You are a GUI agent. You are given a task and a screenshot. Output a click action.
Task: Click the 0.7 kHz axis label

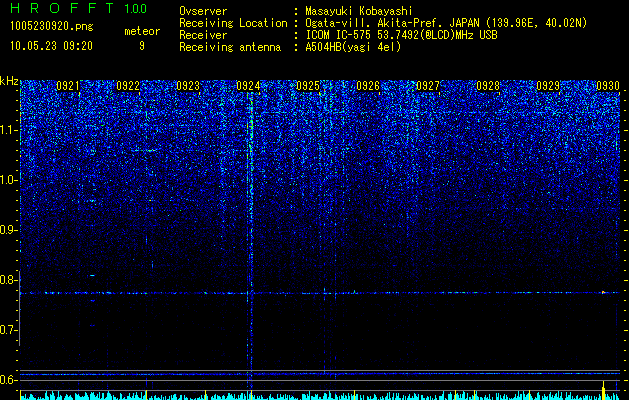(9, 330)
